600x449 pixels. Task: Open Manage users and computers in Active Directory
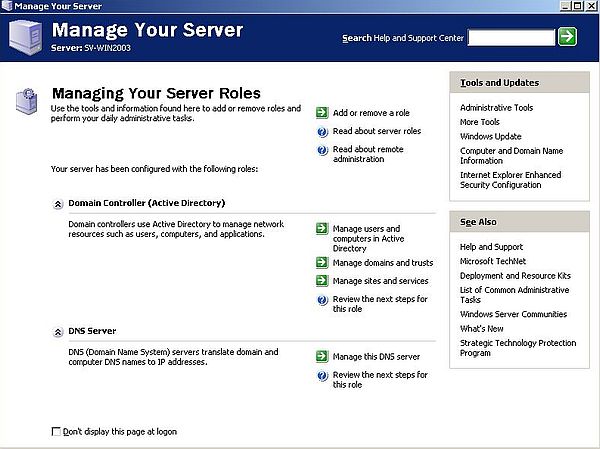click(368, 238)
